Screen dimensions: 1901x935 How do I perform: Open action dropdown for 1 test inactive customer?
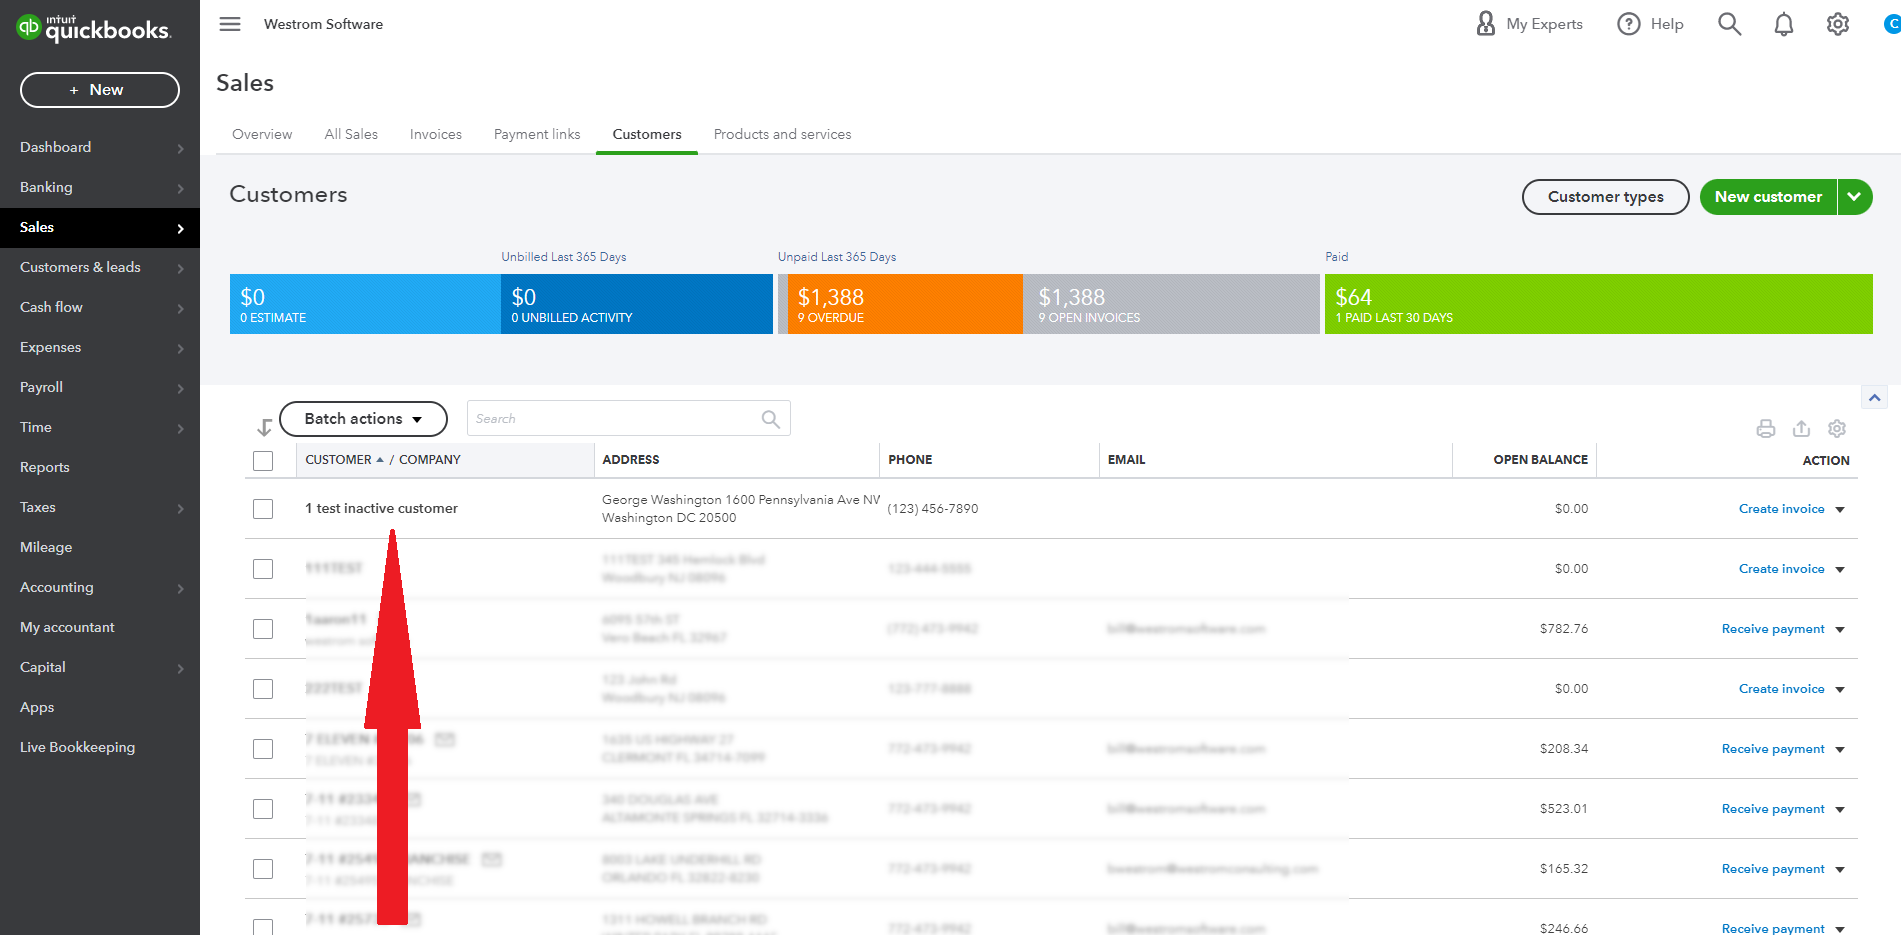tap(1840, 510)
